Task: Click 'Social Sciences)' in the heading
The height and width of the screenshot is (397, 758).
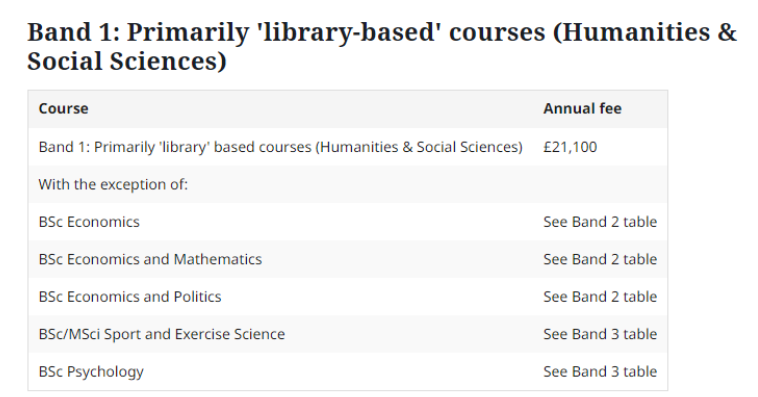Action: 127,61
